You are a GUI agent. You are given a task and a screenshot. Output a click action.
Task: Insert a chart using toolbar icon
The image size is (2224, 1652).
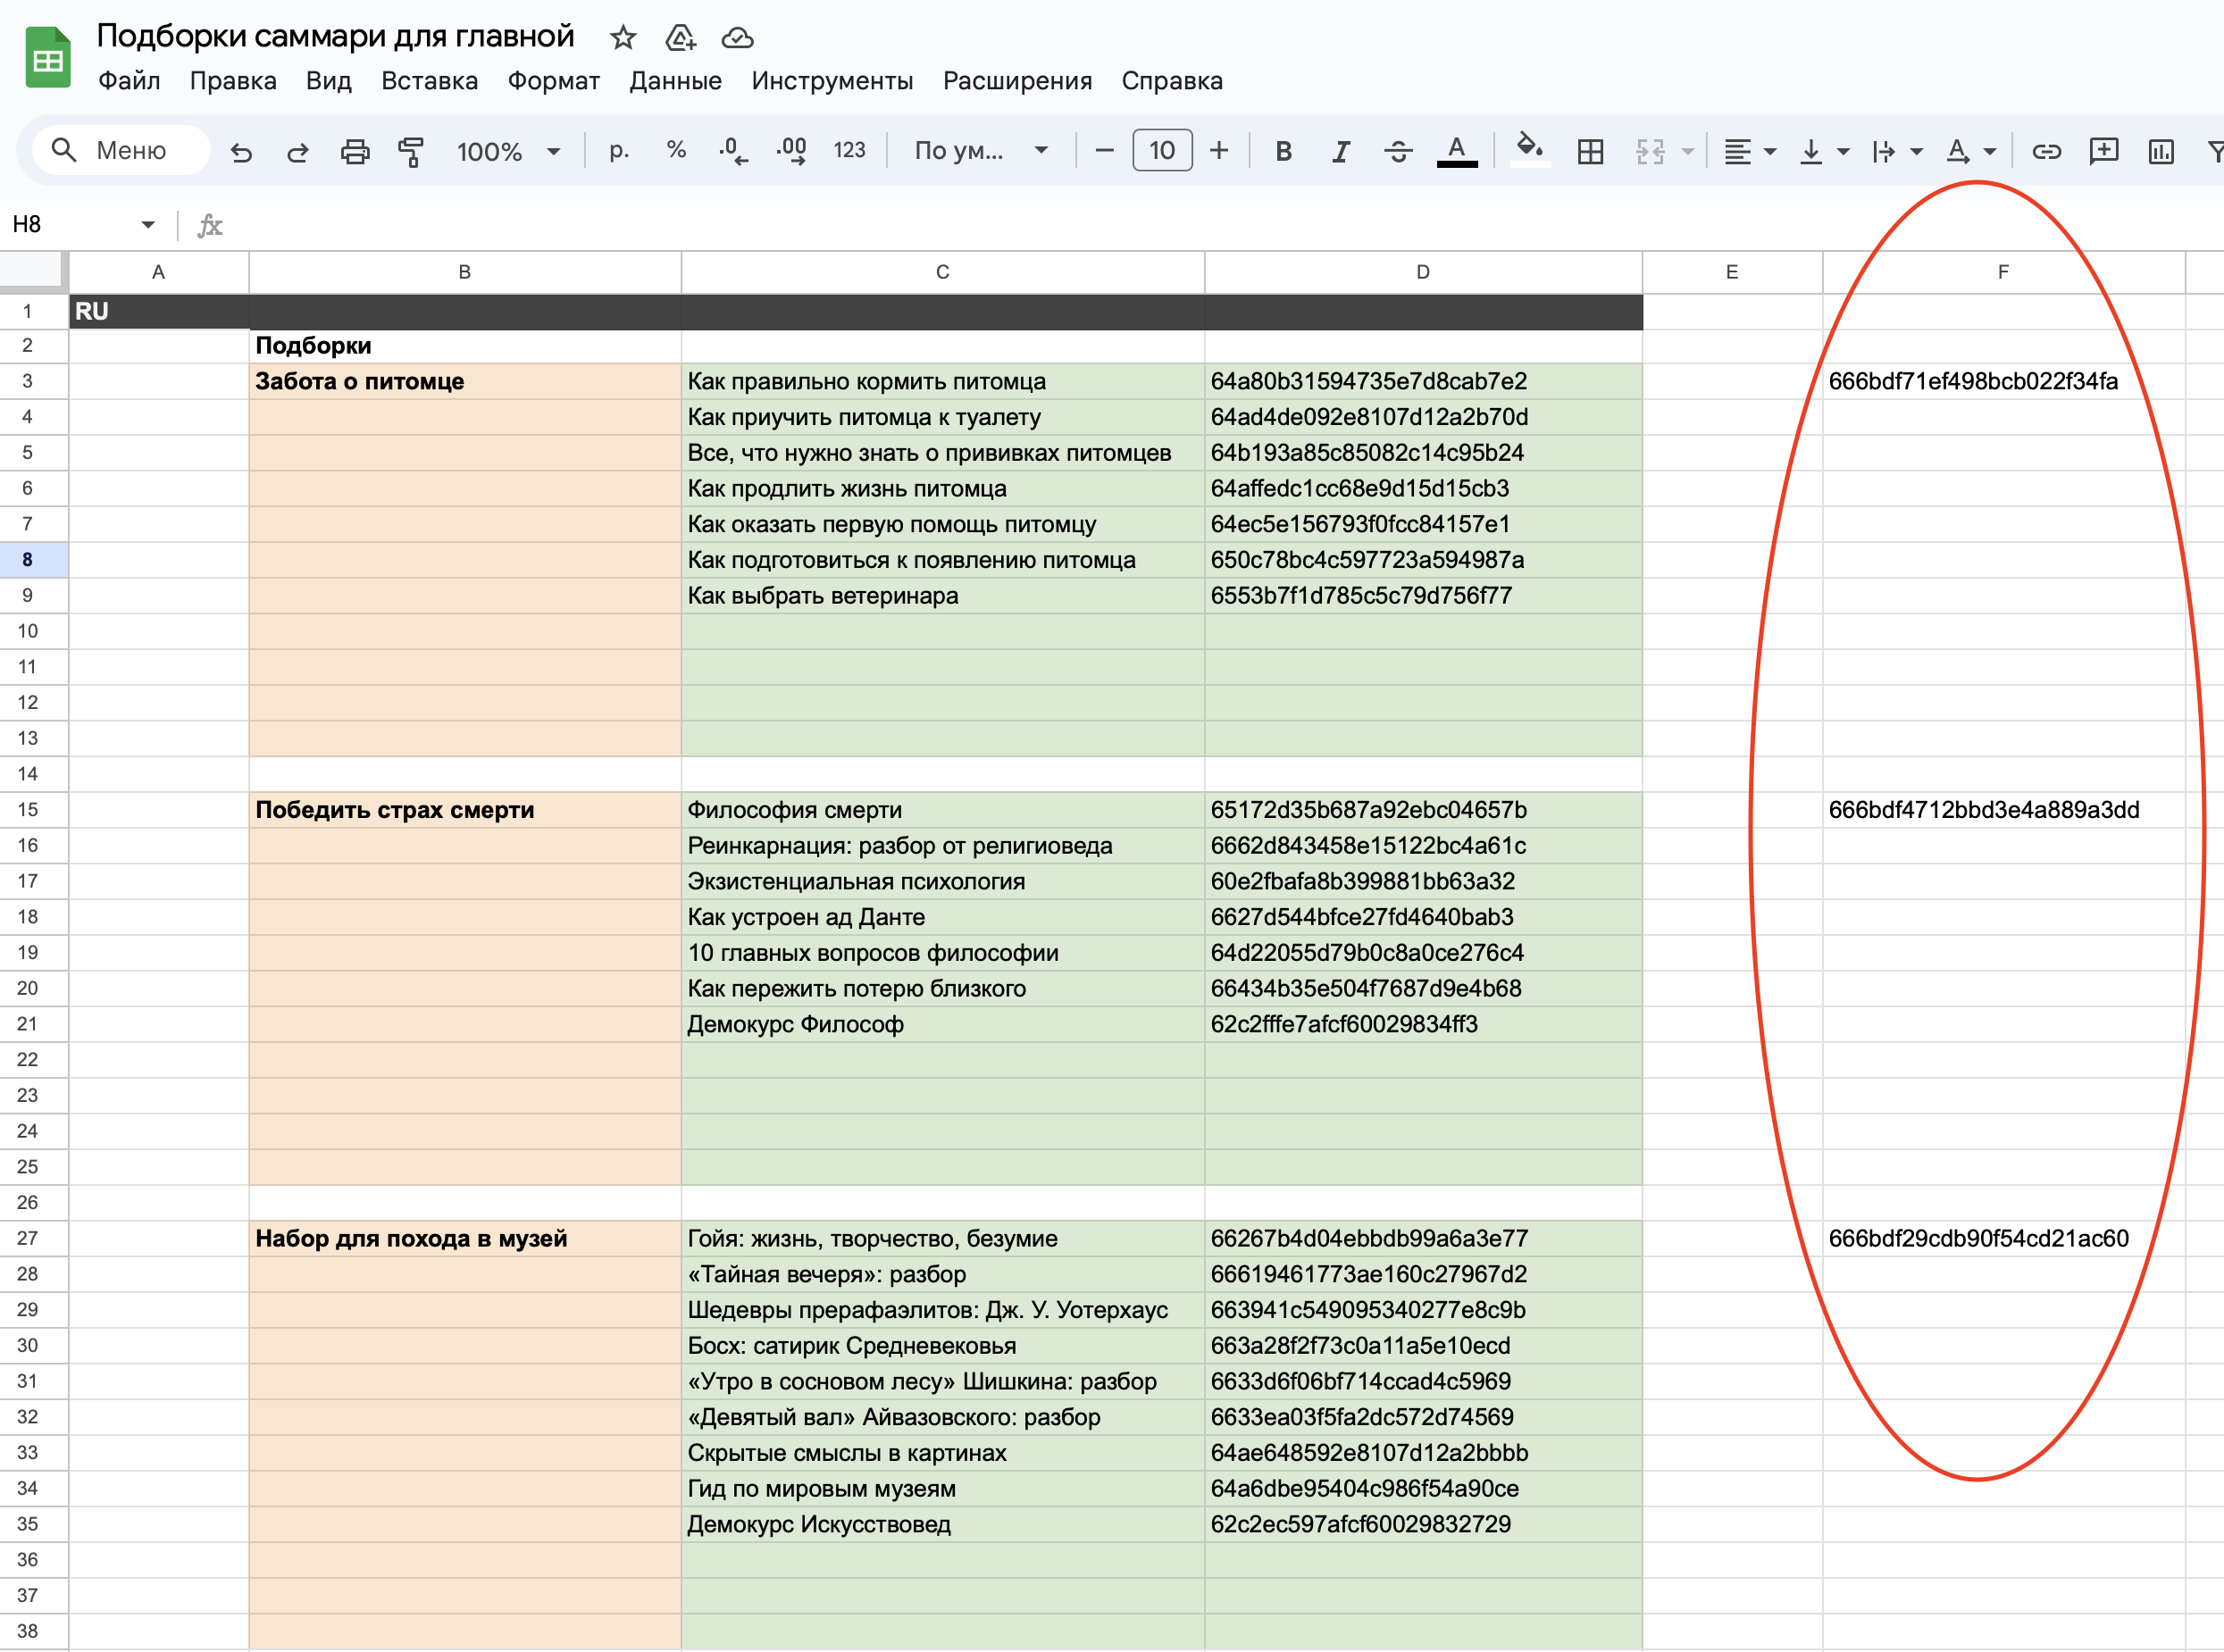tap(2160, 152)
